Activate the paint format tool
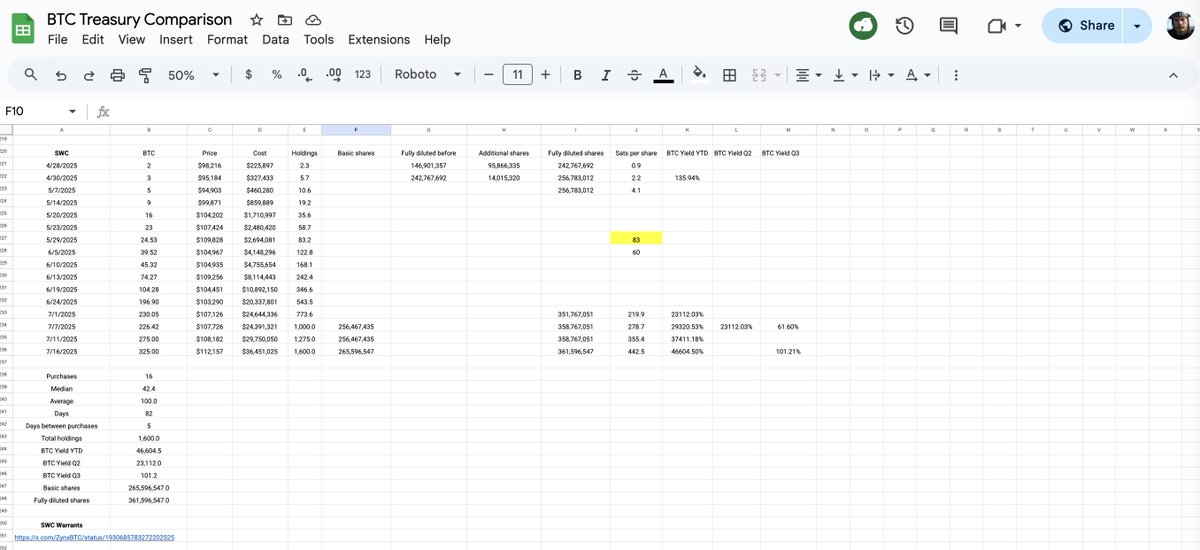Image resolution: width=1200 pixels, height=550 pixels. click(145, 75)
